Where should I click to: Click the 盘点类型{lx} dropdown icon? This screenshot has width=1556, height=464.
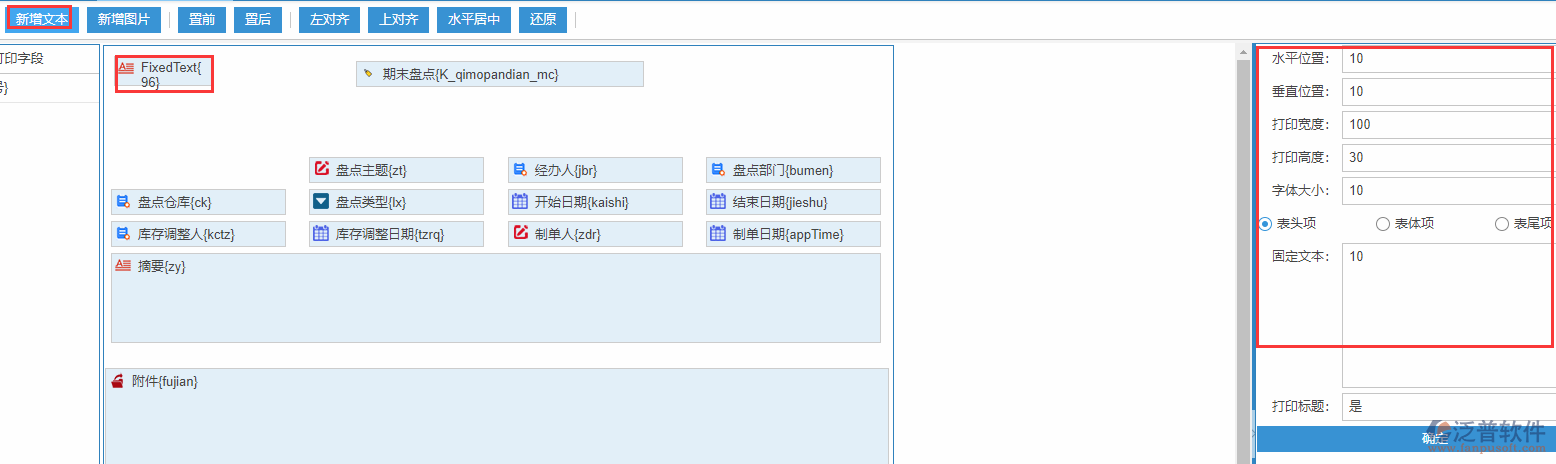point(321,201)
